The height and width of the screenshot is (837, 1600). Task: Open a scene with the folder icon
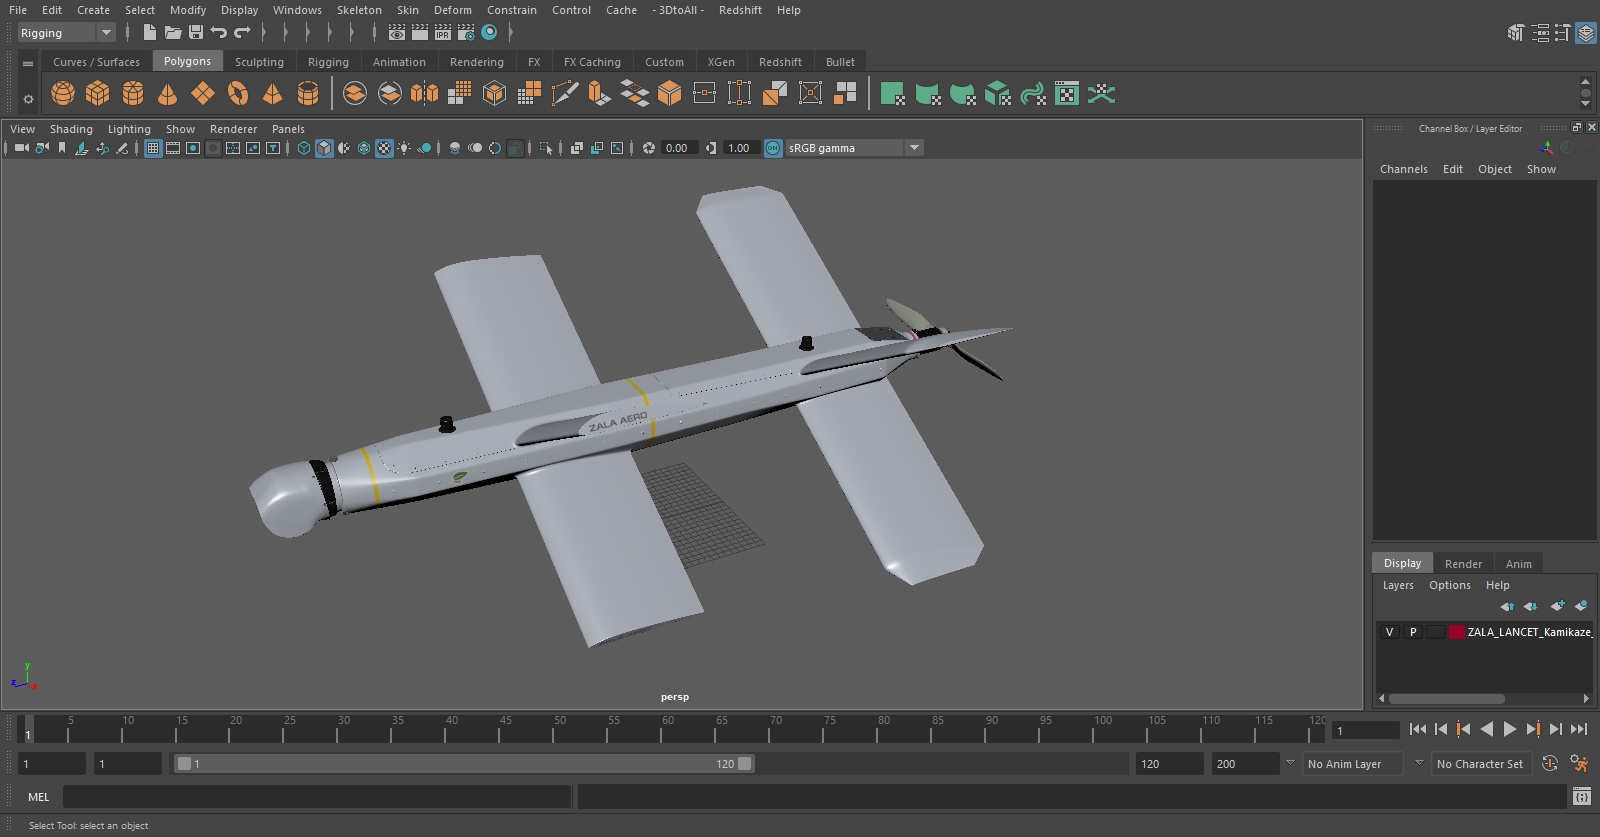pos(173,33)
